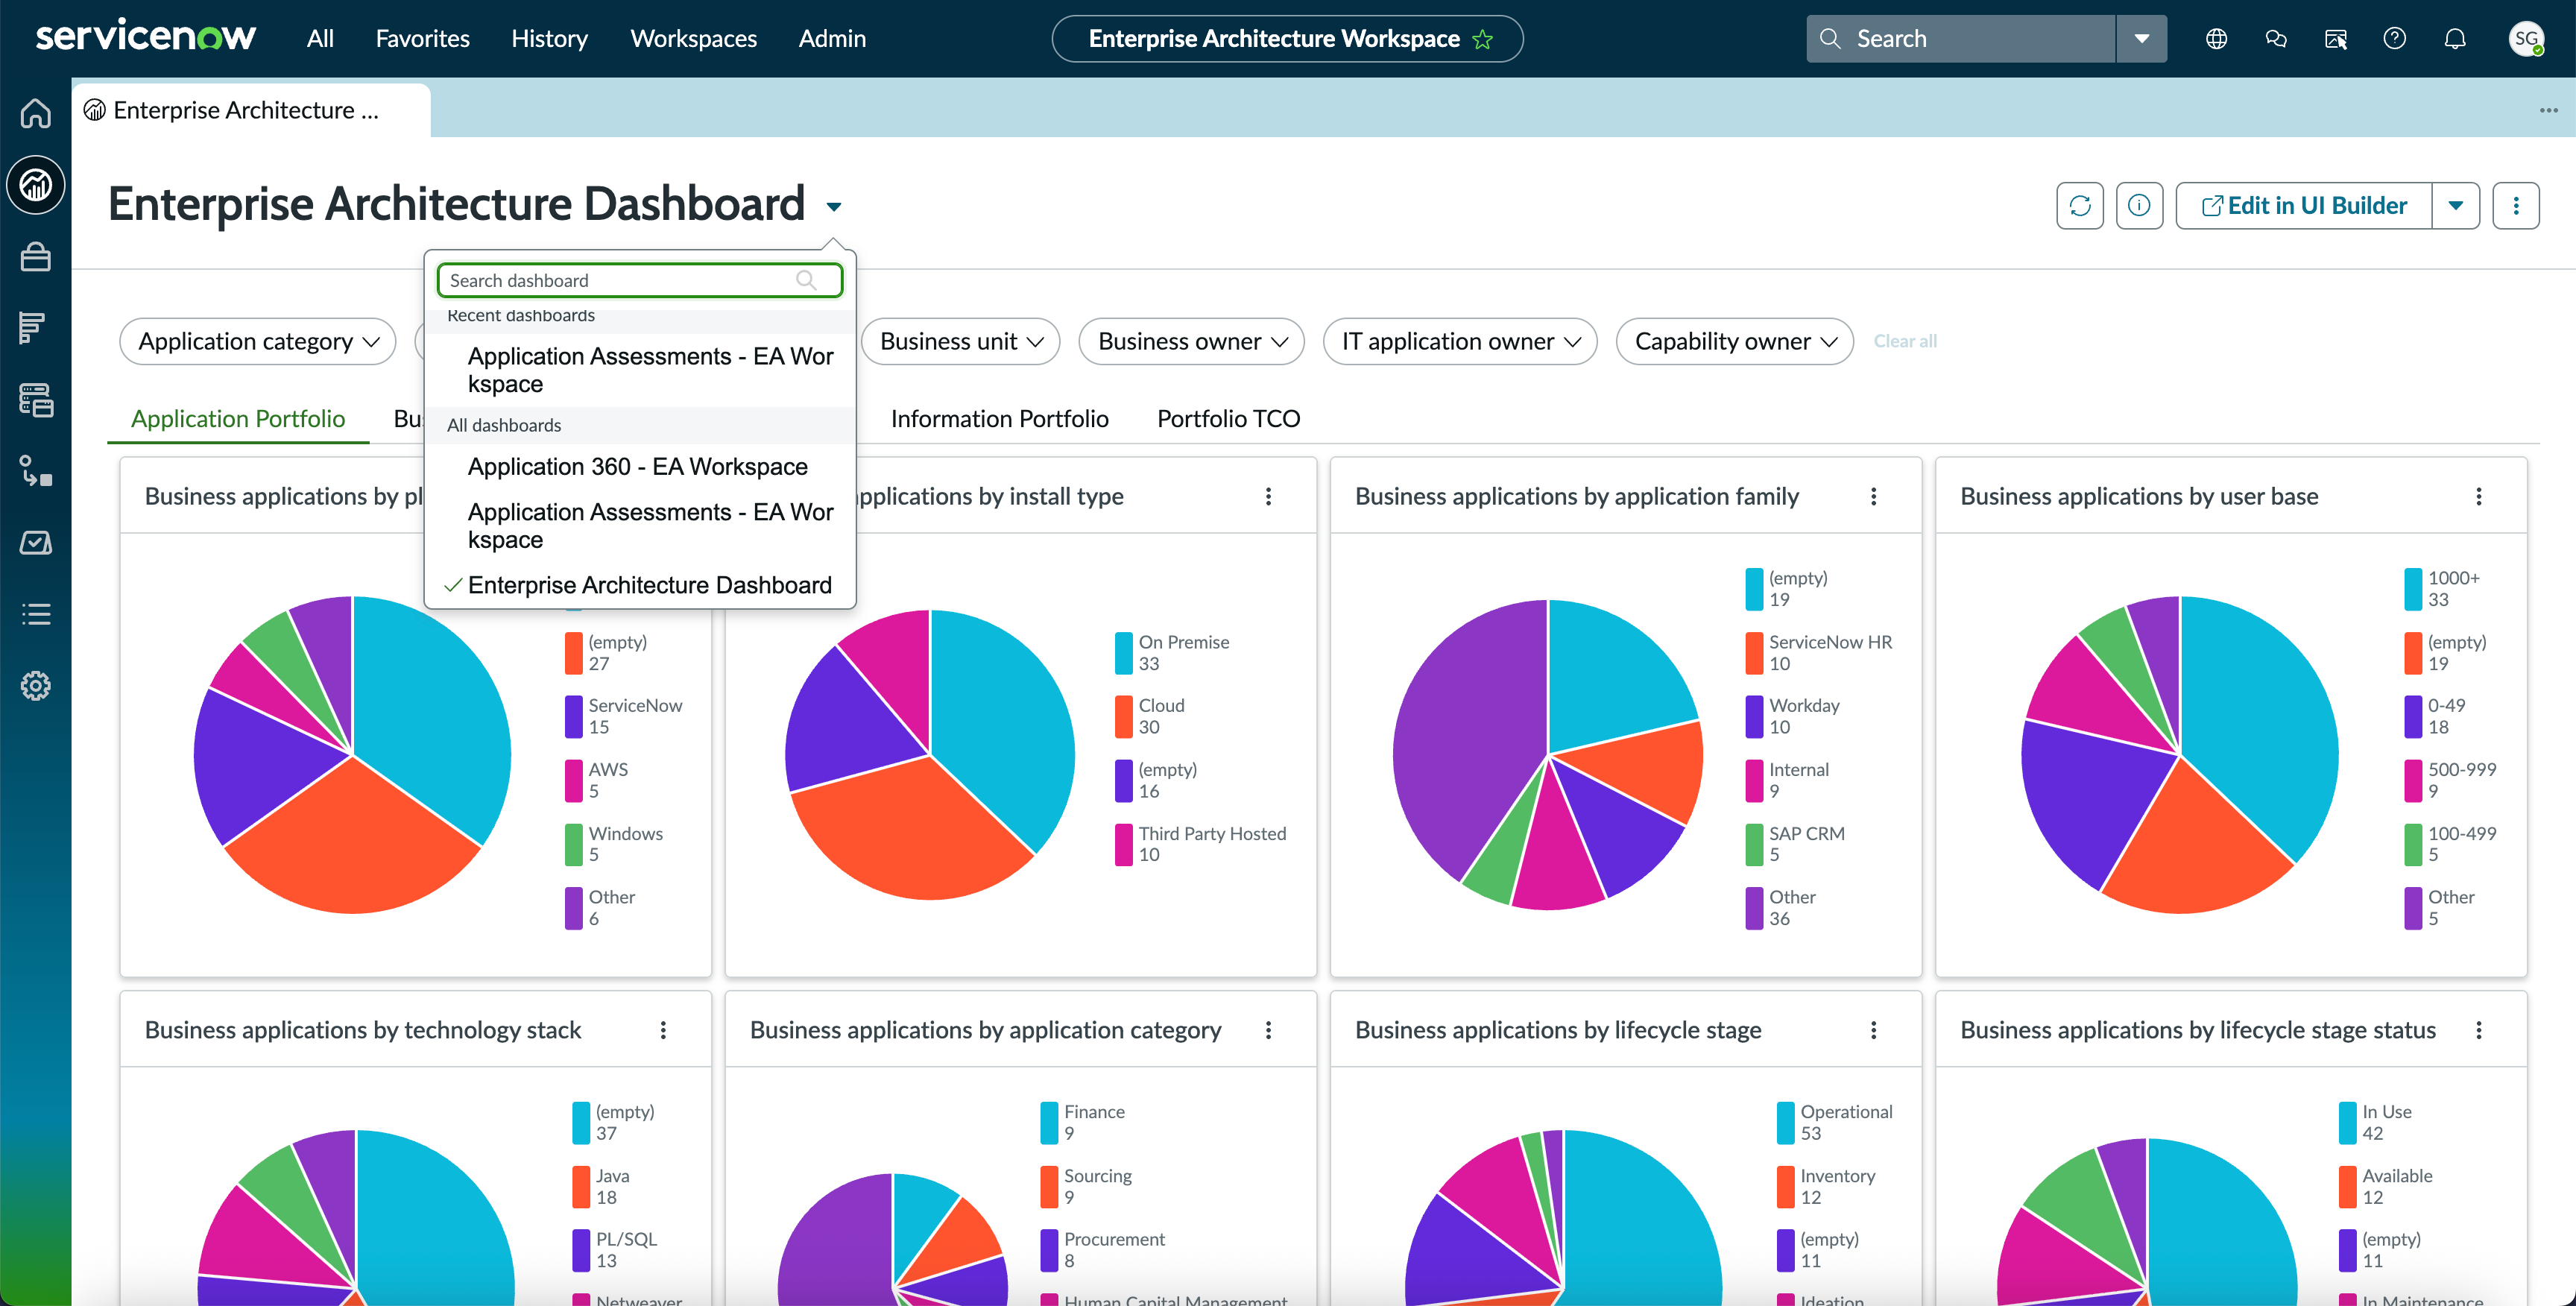The height and width of the screenshot is (1306, 2576).
Task: Click the ServiceNow HR legend label
Action: pos(1830,642)
